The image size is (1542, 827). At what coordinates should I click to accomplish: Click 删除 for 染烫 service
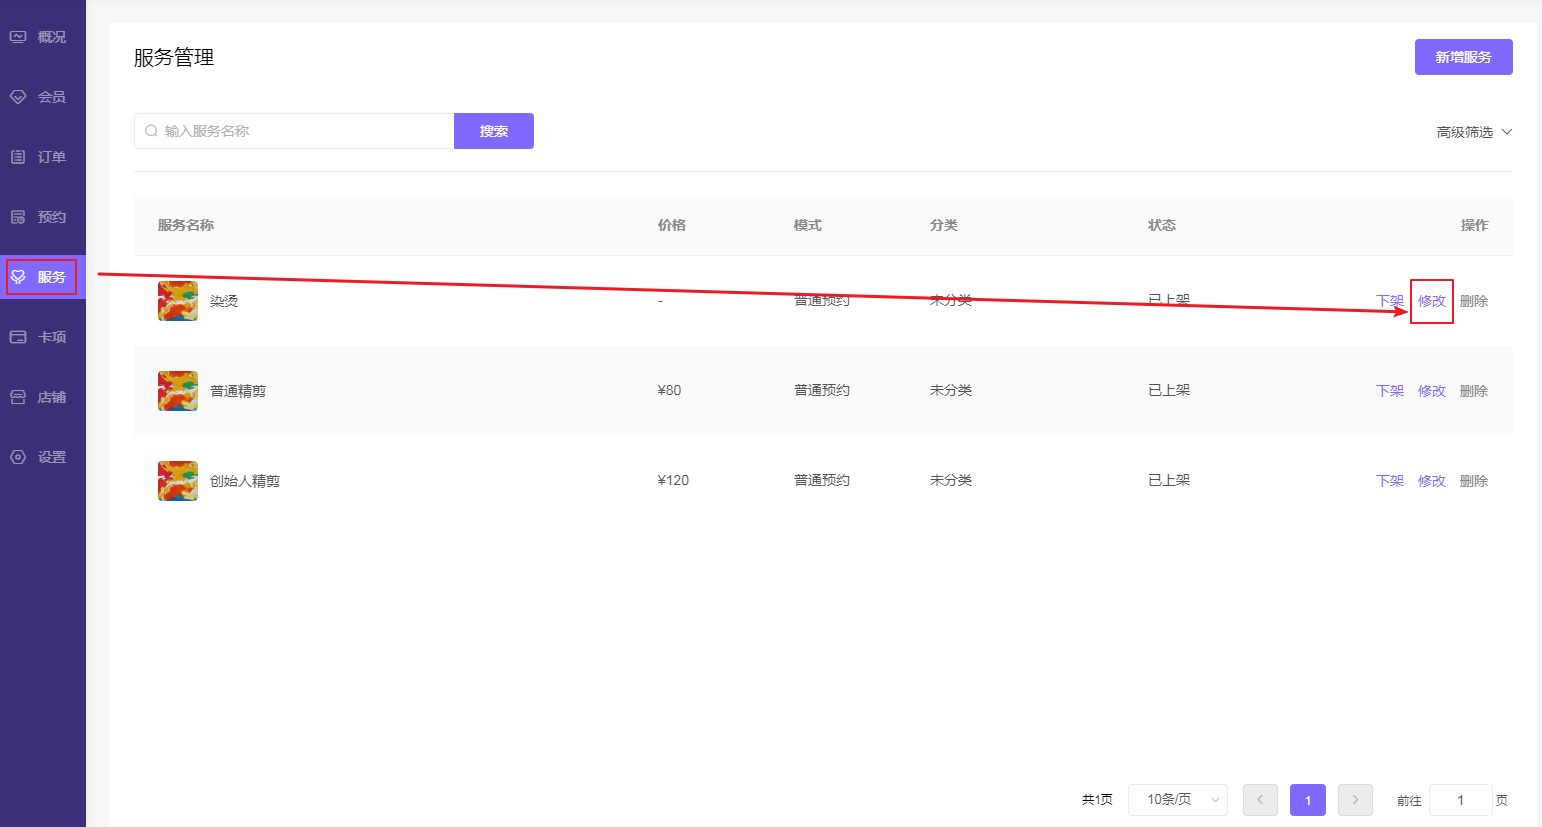point(1474,301)
